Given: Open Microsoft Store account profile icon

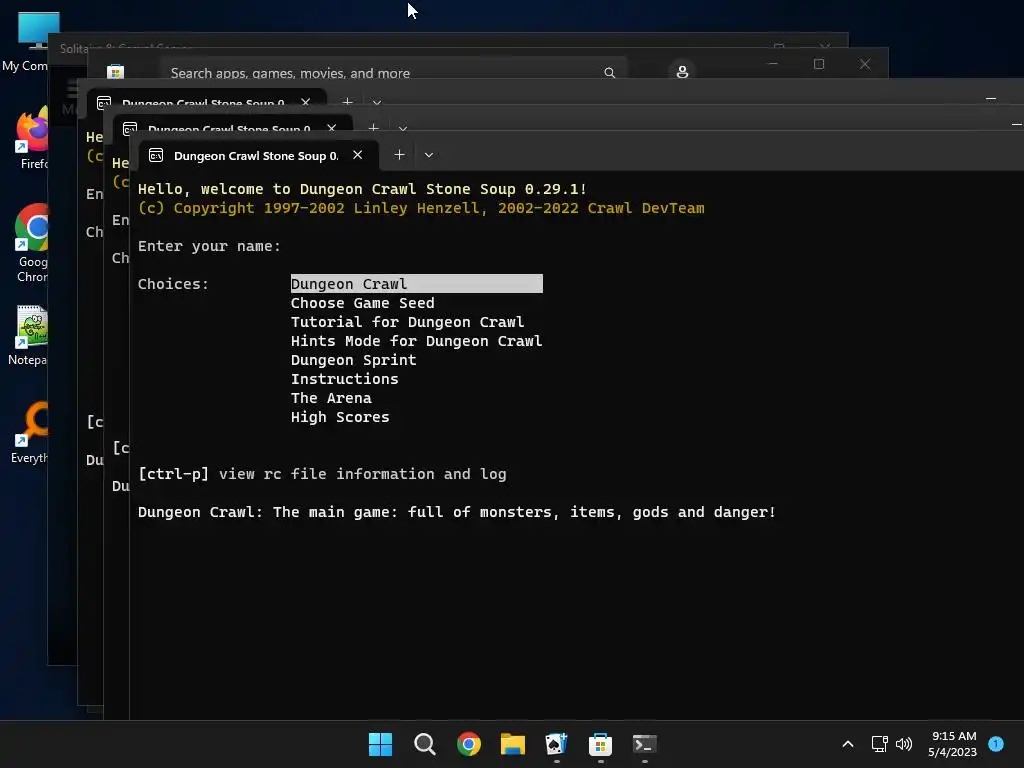Looking at the screenshot, I should coord(682,71).
